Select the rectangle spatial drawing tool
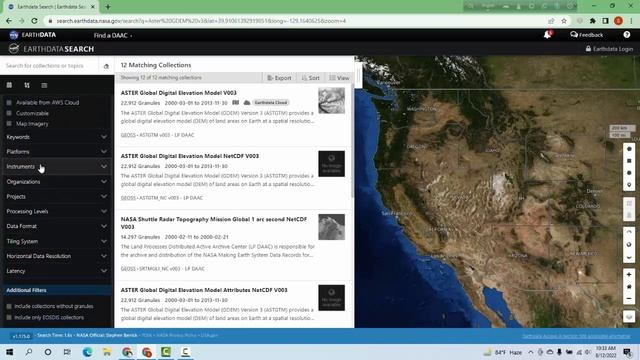The width and height of the screenshot is (640, 360). 629,161
